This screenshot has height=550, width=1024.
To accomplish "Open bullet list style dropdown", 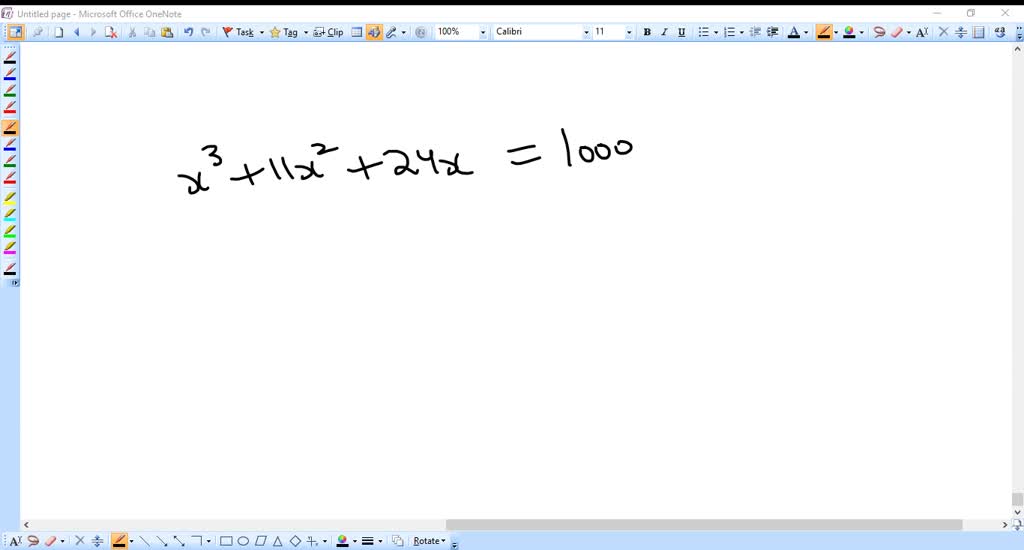I will tap(716, 32).
